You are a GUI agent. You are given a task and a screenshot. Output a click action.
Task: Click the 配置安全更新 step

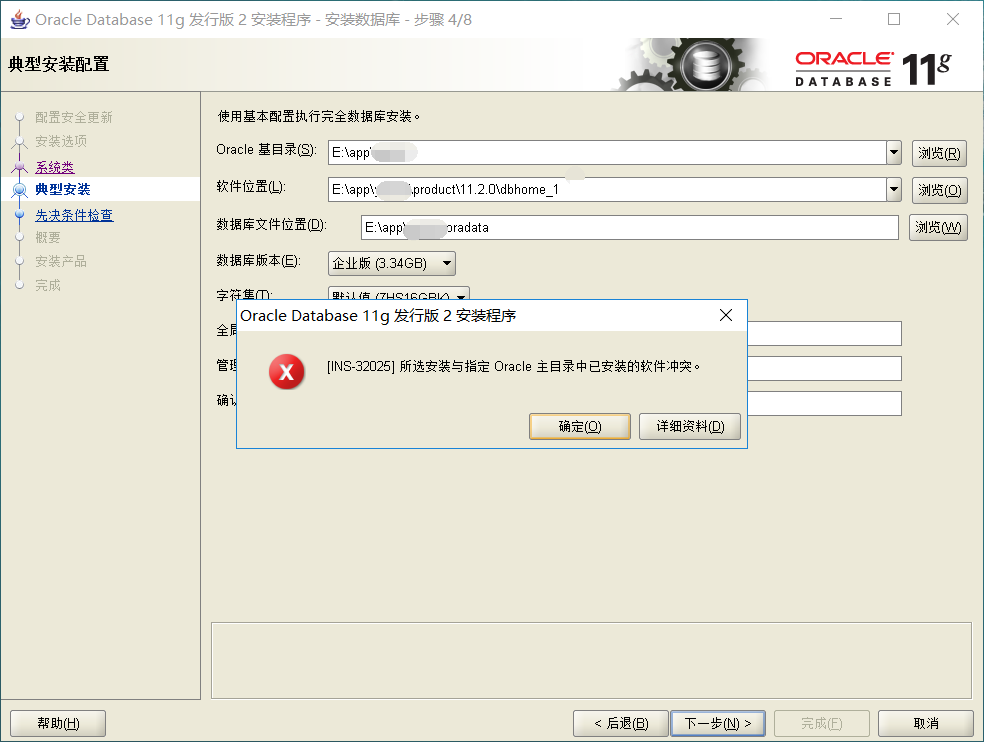(x=73, y=117)
